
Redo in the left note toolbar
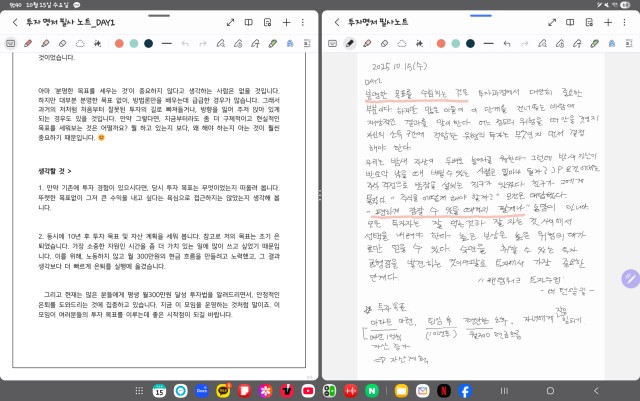coord(203,43)
